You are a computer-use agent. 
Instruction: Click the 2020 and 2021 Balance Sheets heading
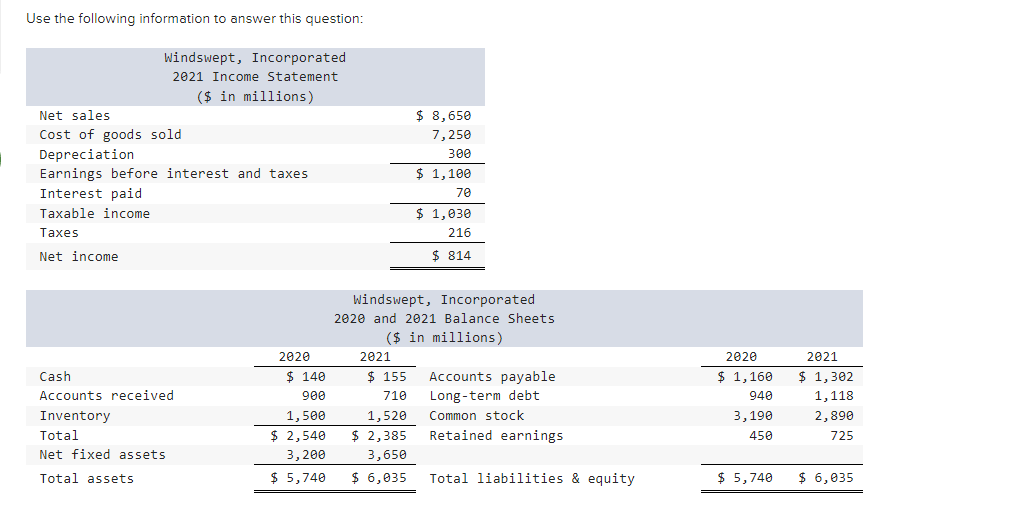pos(444,319)
